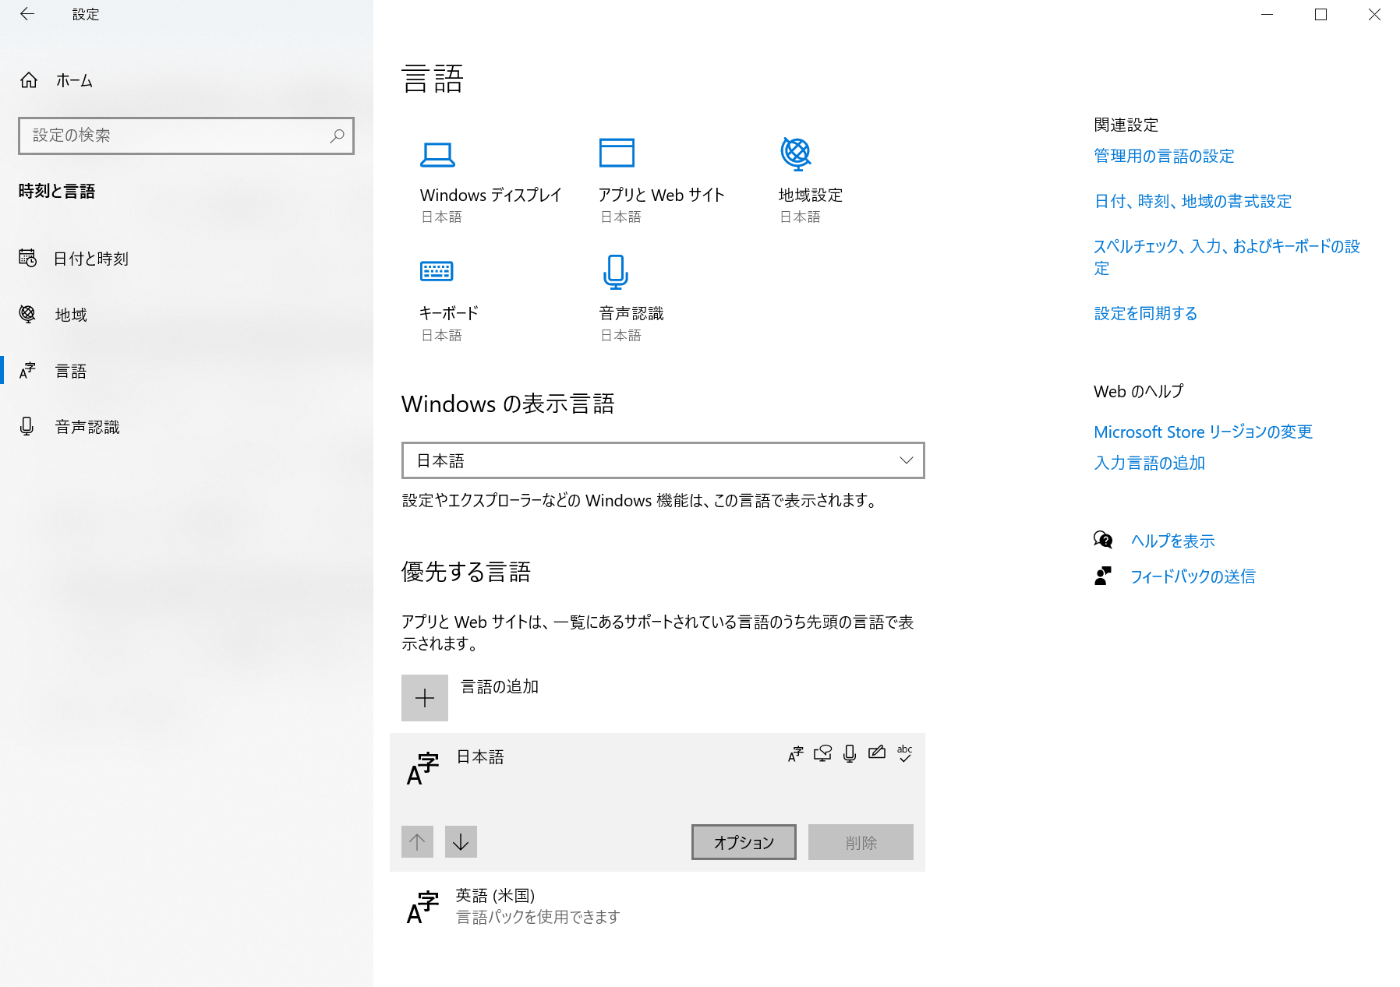Click the アプリと Web サイト window icon
This screenshot has width=1400, height=987.
(x=616, y=153)
